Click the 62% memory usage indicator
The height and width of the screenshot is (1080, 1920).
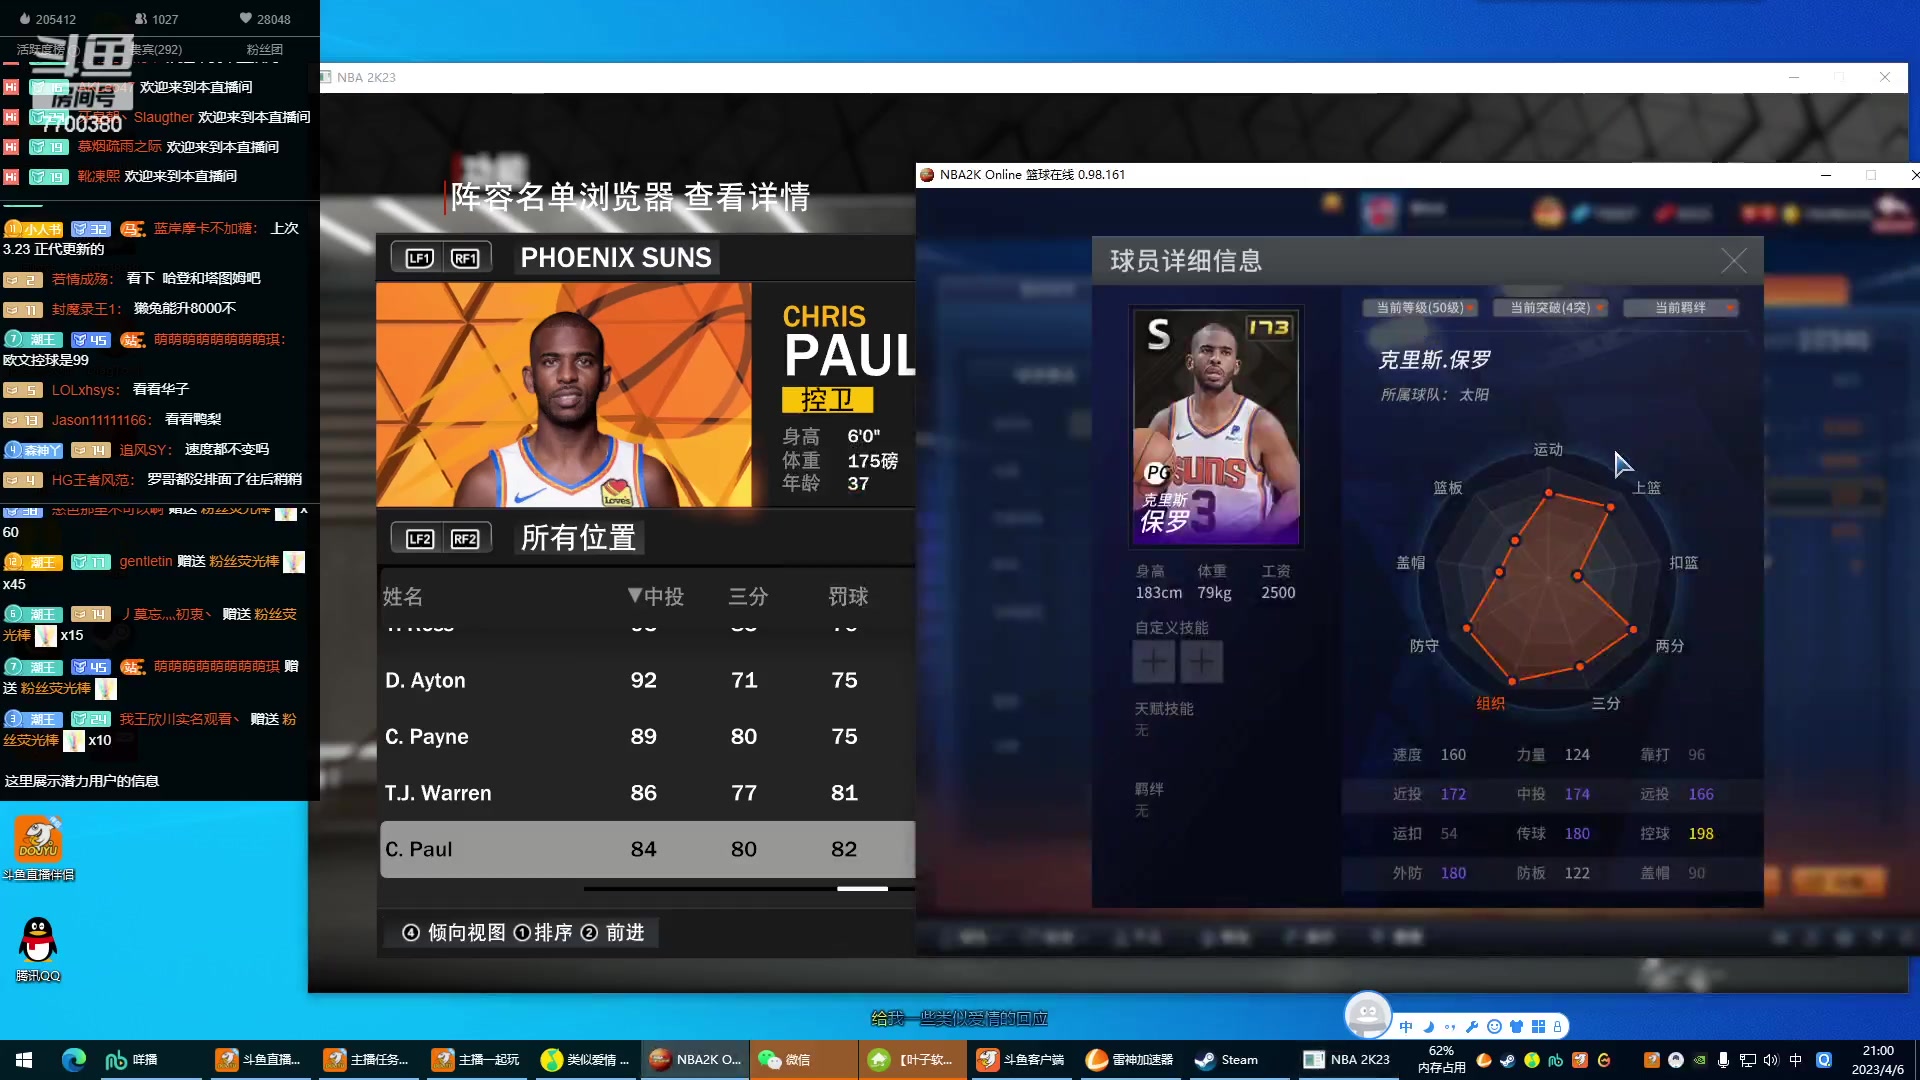[x=1441, y=1060]
